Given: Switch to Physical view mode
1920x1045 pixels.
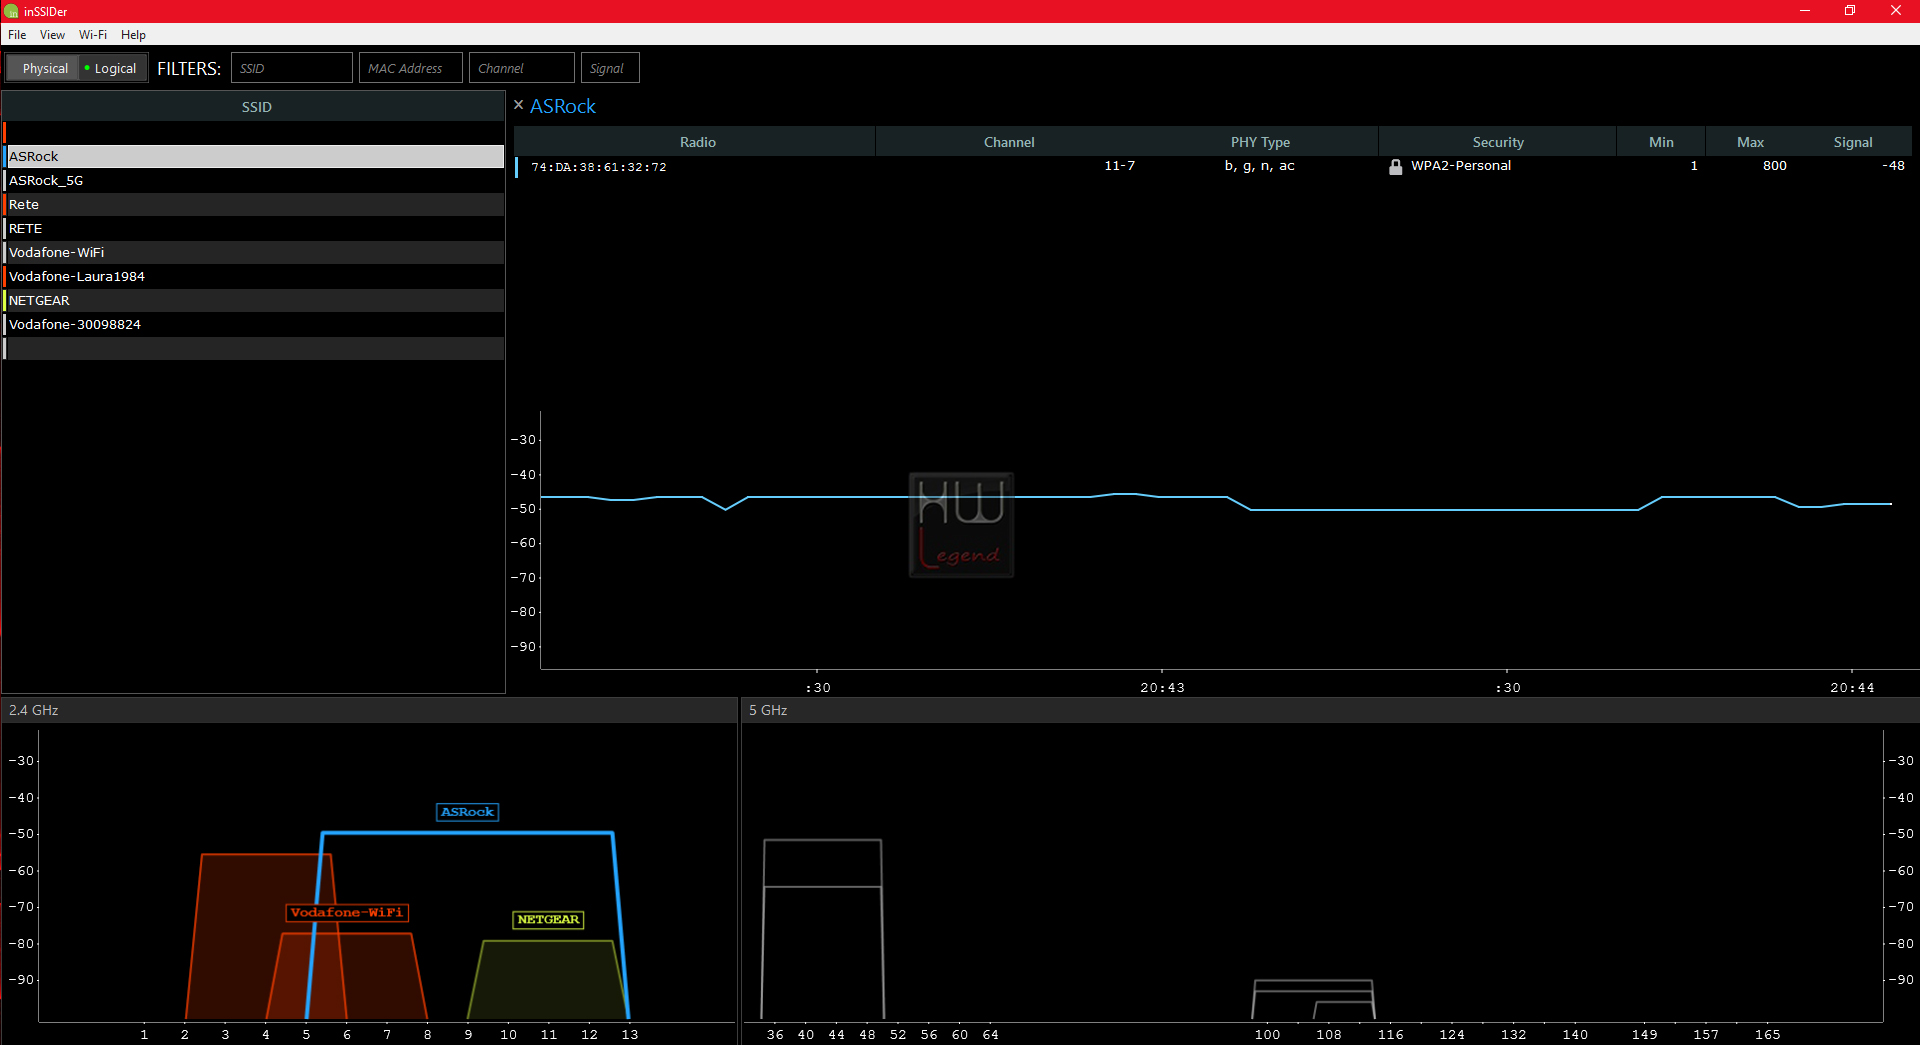Looking at the screenshot, I should [45, 68].
